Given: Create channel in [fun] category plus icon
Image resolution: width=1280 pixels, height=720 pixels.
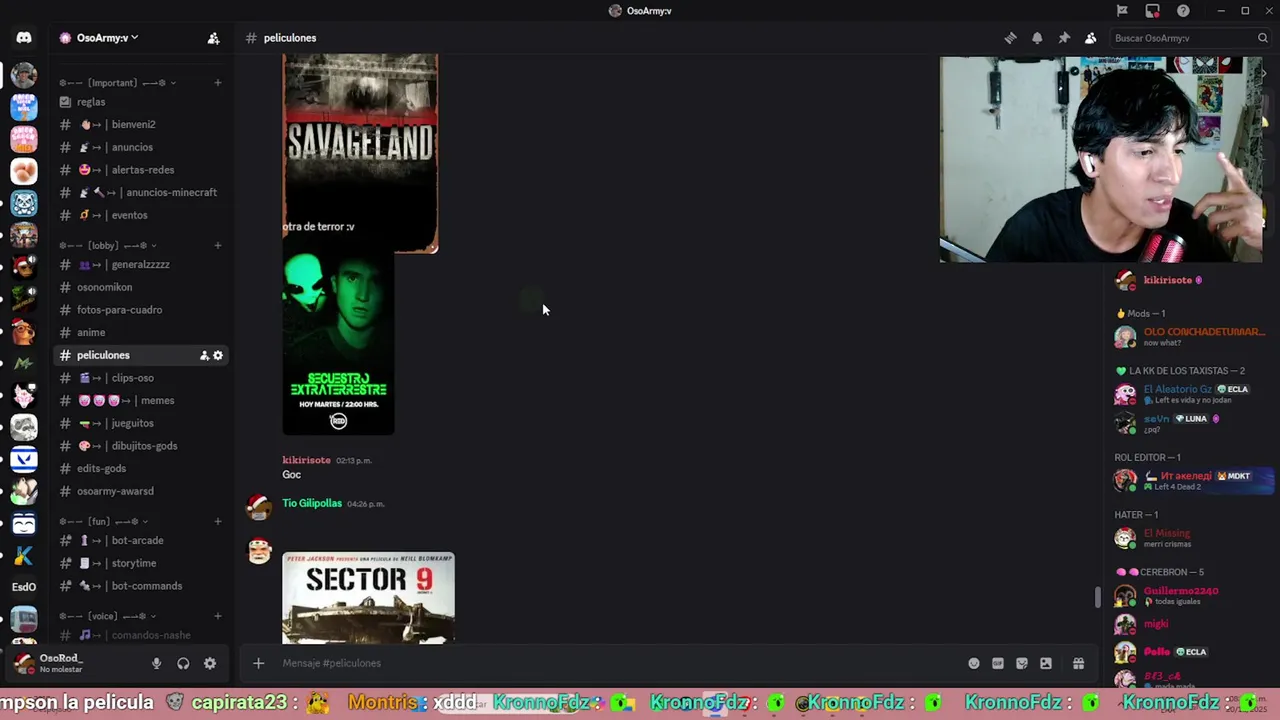Looking at the screenshot, I should [x=218, y=521].
